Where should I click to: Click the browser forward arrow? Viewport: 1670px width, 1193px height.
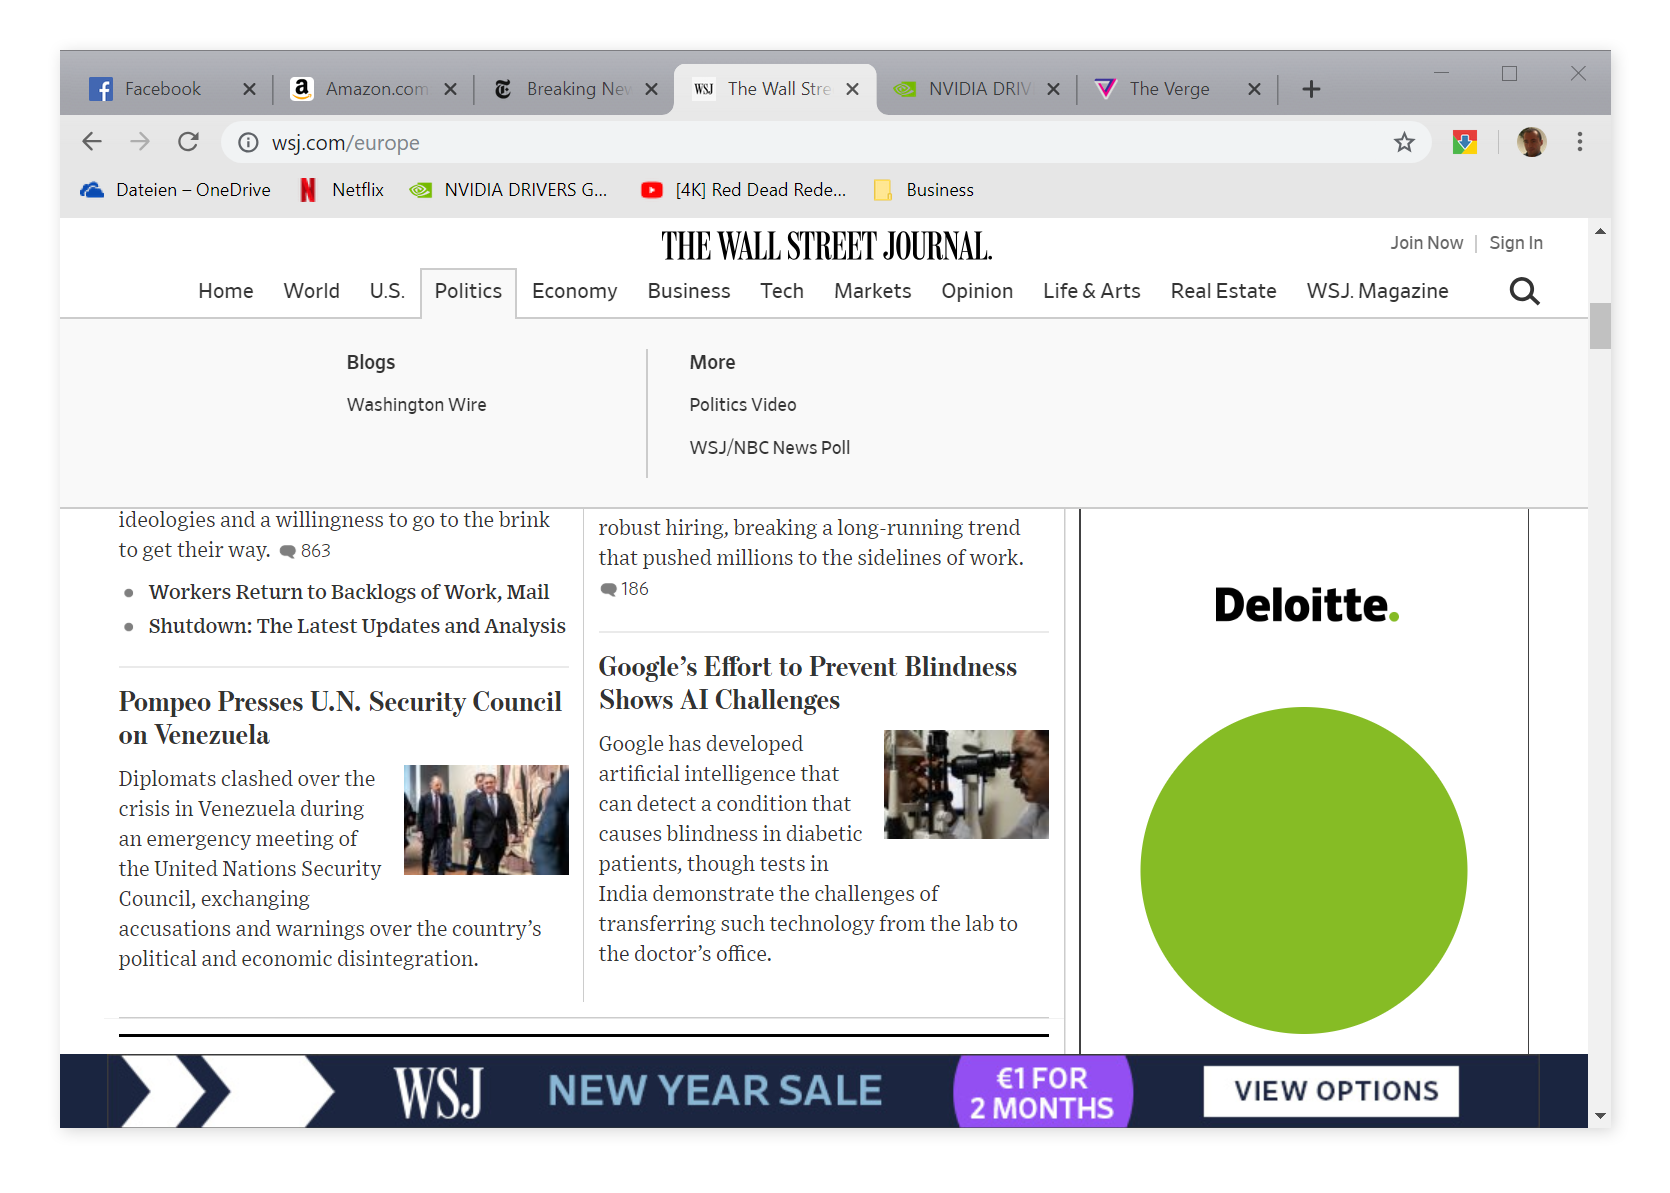[140, 142]
